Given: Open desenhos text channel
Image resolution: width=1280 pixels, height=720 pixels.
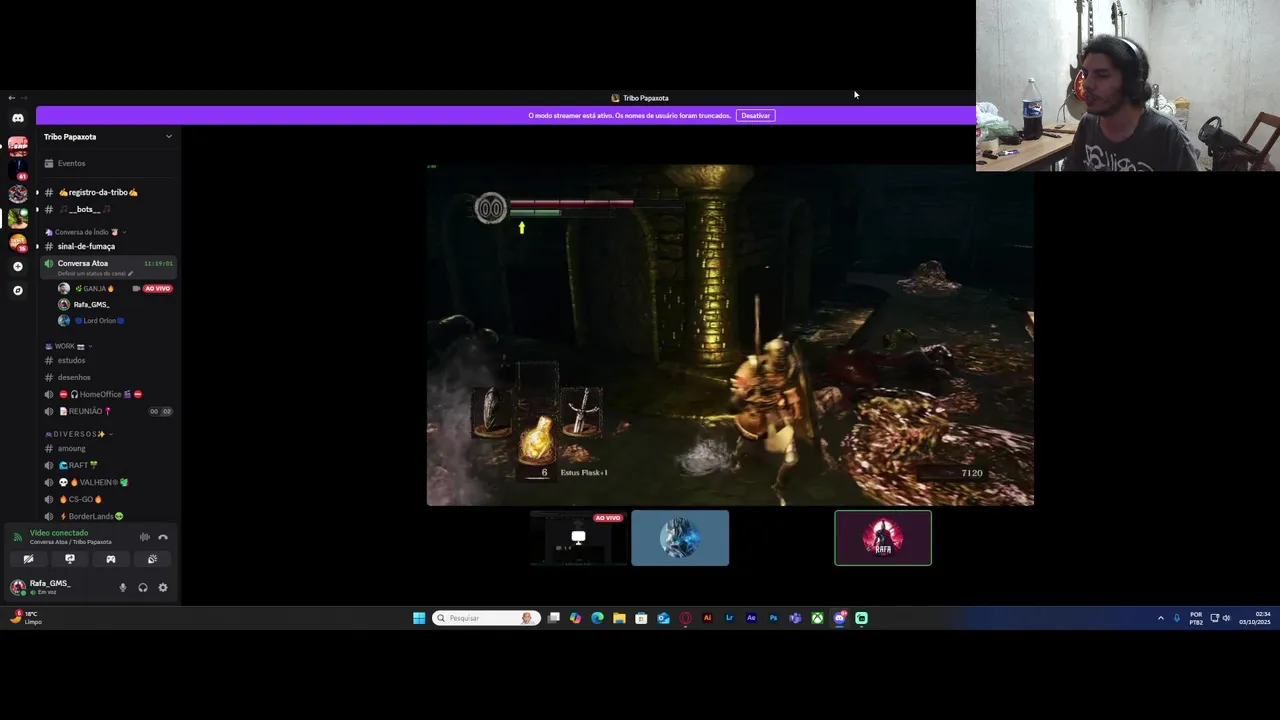Looking at the screenshot, I should pos(74,377).
